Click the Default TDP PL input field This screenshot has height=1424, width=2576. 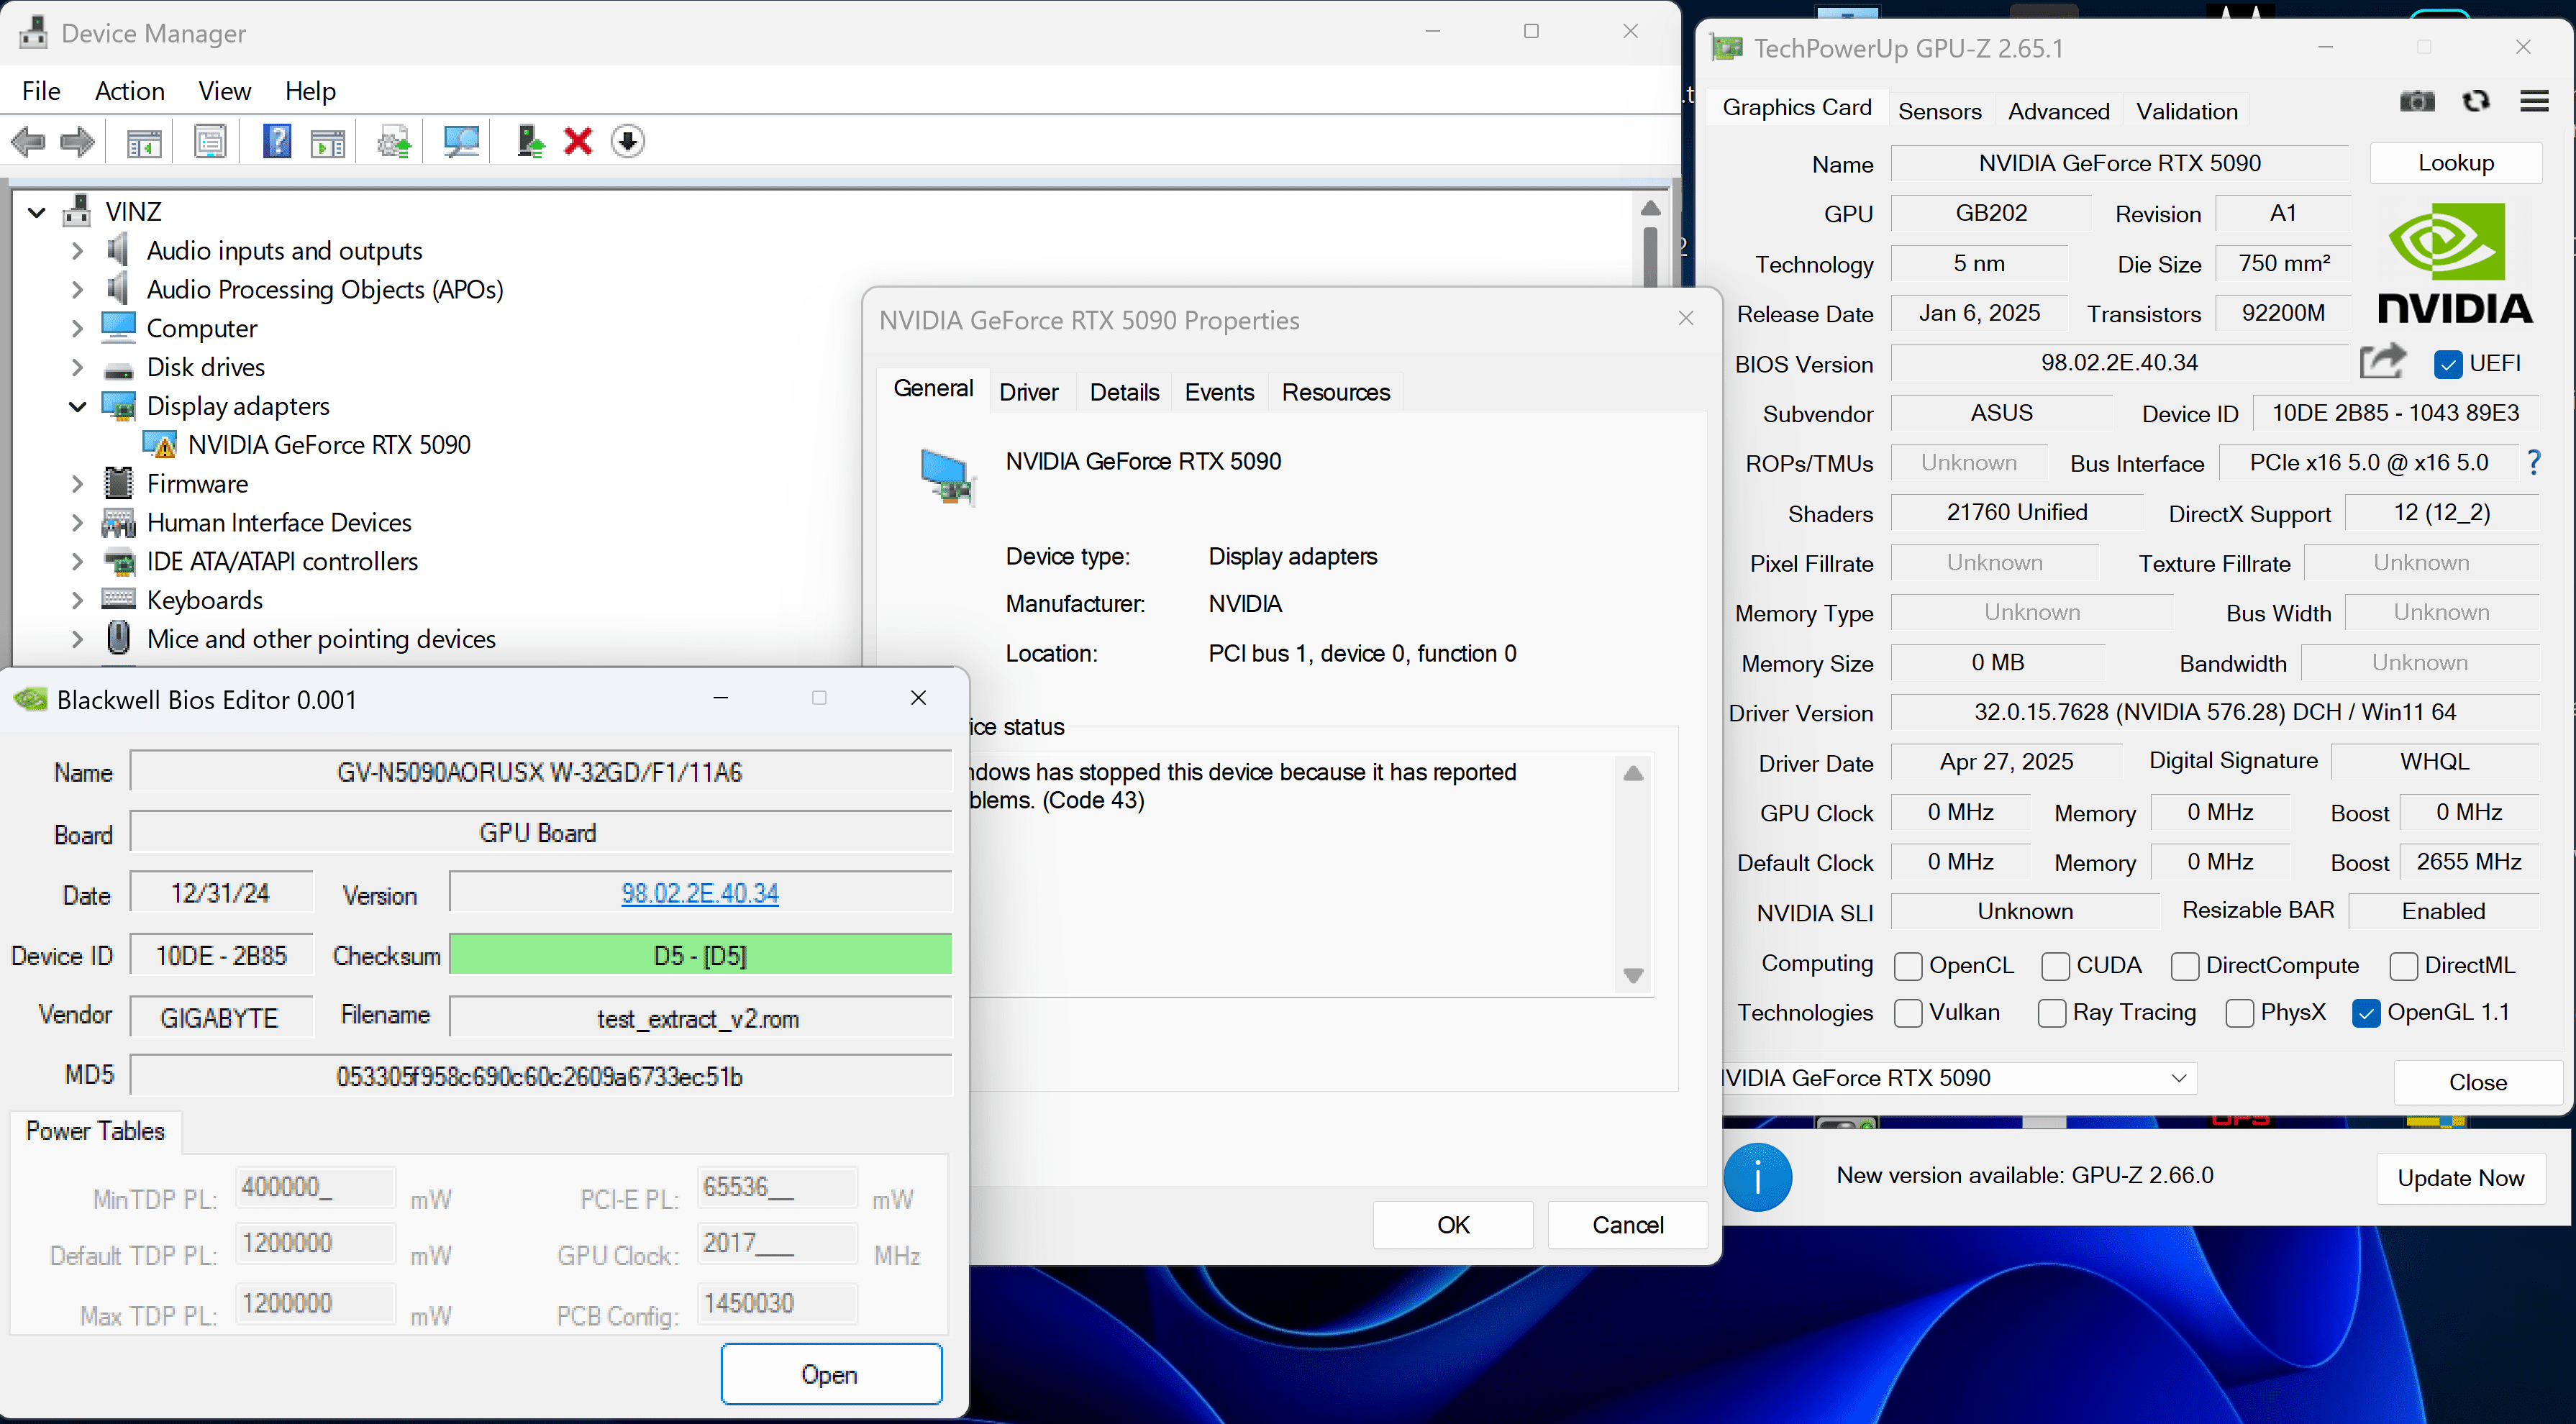point(315,1244)
